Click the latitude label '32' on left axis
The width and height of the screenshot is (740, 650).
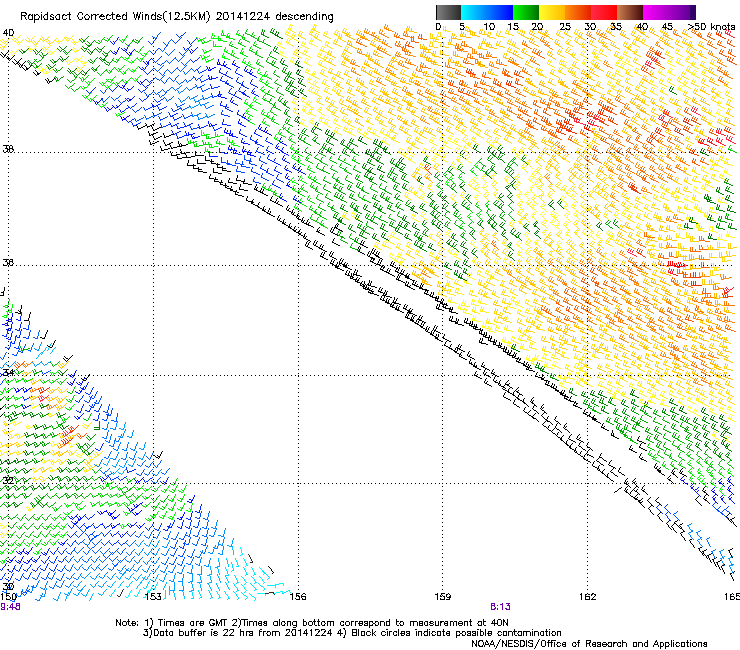[8, 481]
